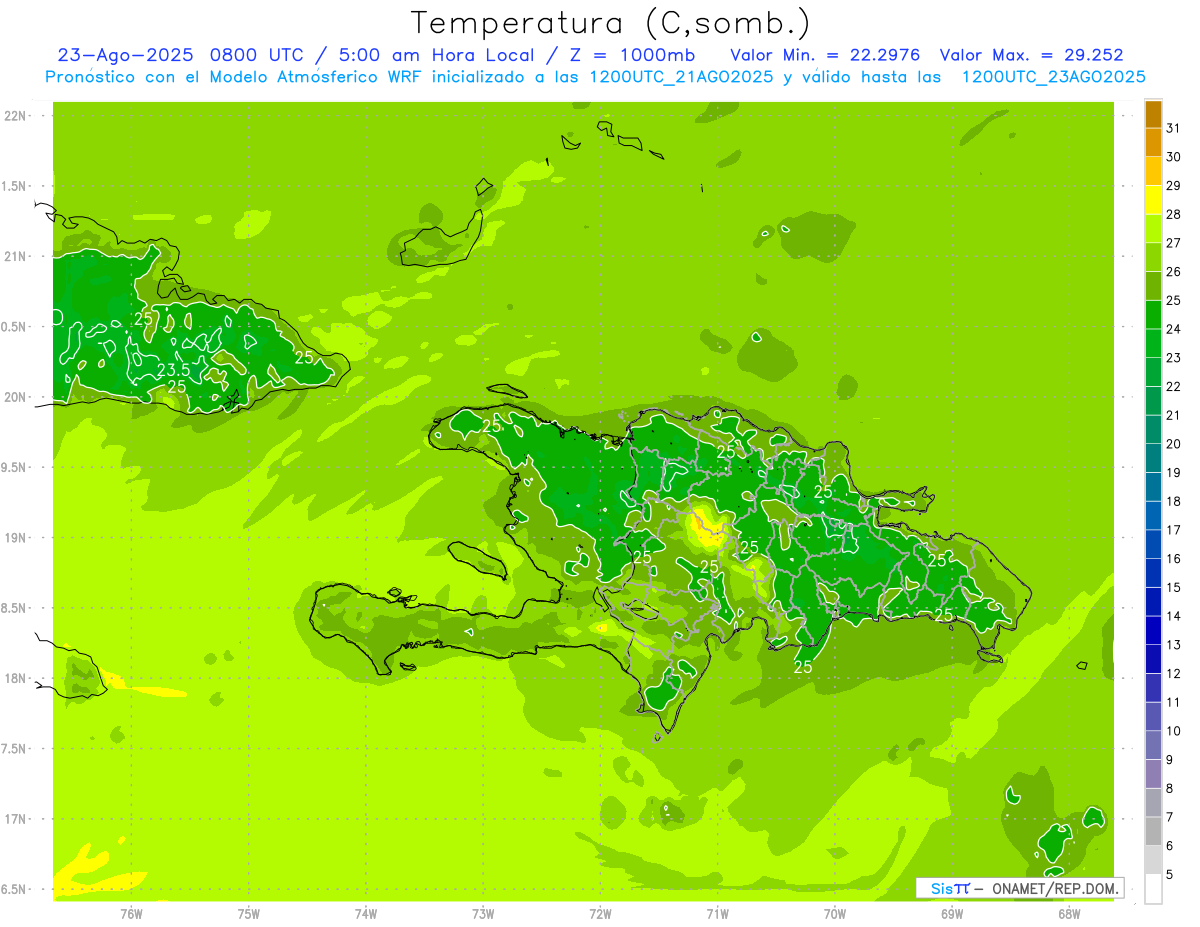
Task: Click the '72W' longitude label
Action: (600, 914)
